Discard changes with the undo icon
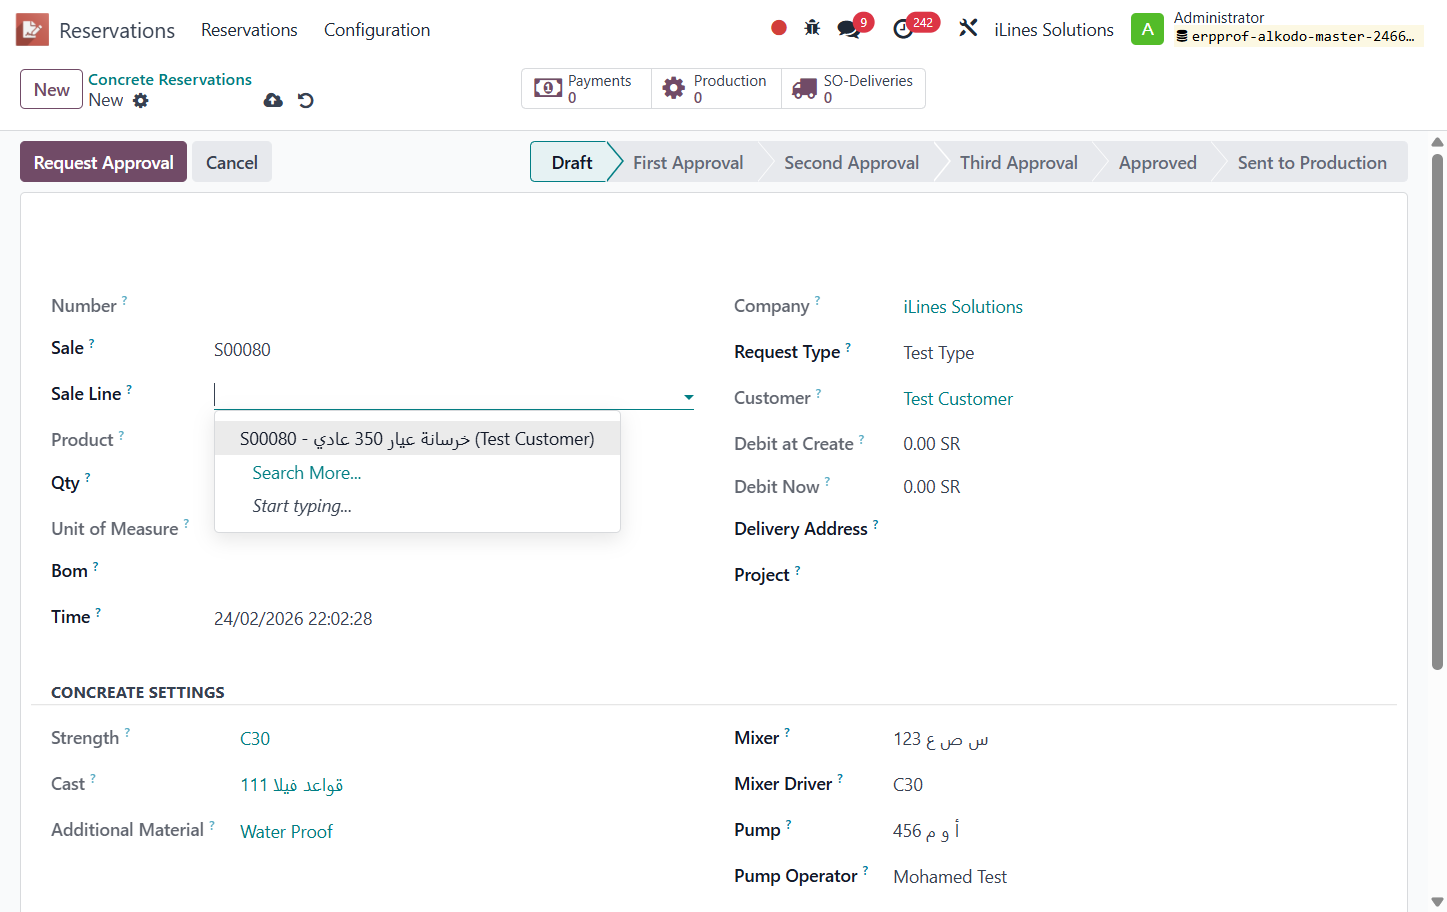The height and width of the screenshot is (912, 1447). 306,100
